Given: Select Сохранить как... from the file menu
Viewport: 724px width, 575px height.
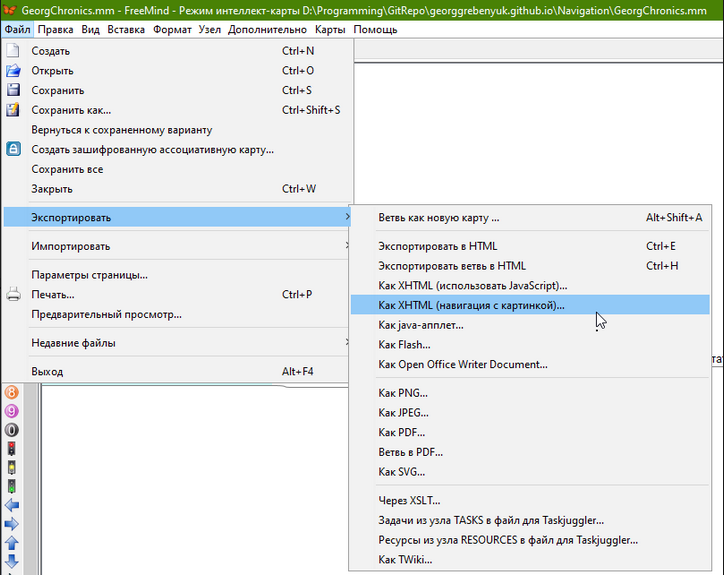Looking at the screenshot, I should pos(71,110).
